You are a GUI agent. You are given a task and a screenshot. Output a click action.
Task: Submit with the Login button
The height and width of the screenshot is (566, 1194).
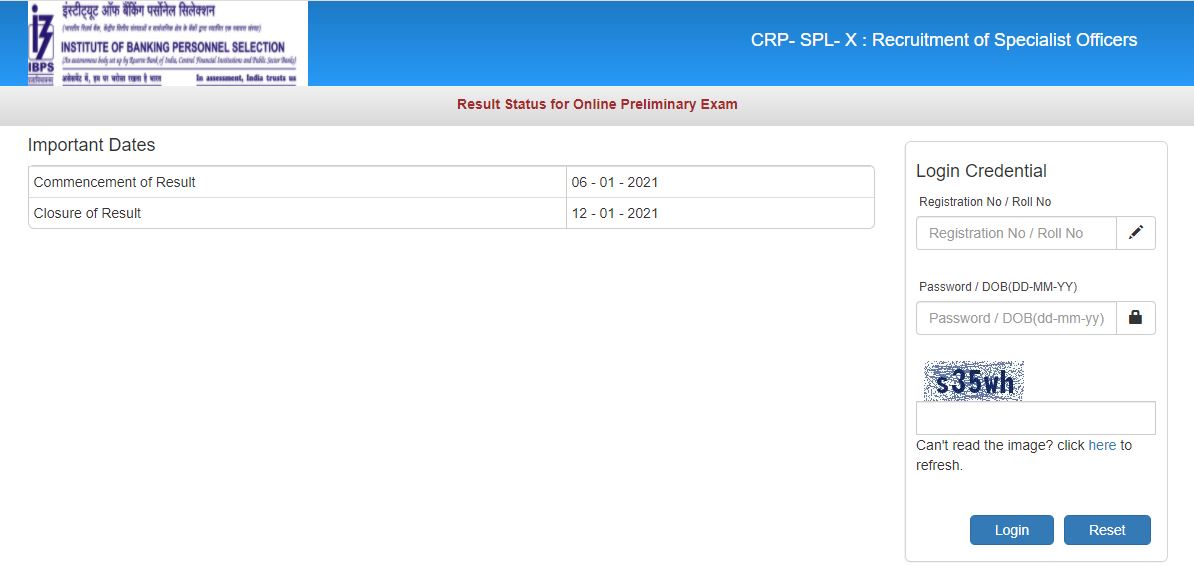(x=1011, y=530)
